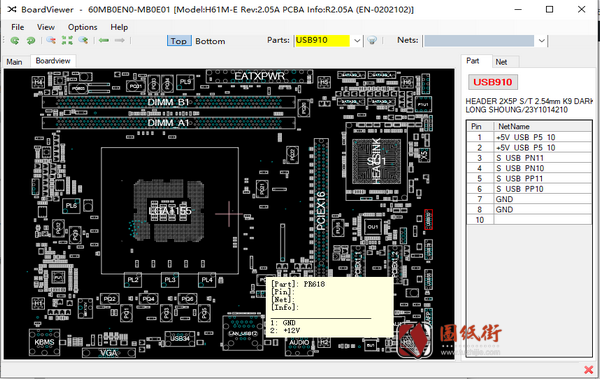The height and width of the screenshot is (379, 600).
Task: Click the grey forward arrow icon
Action: pyautogui.click(x=120, y=40)
